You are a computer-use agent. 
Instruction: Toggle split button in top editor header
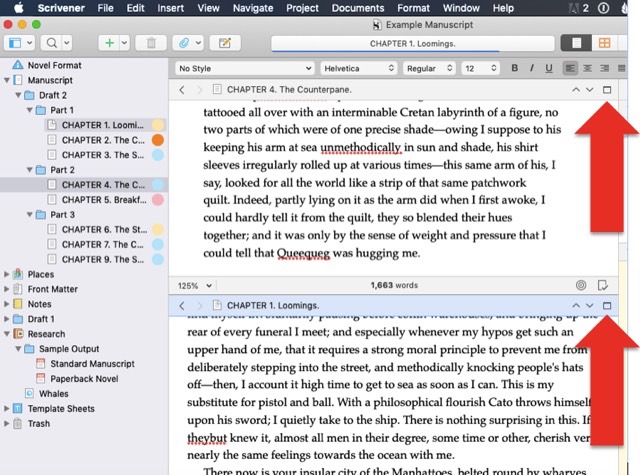click(x=607, y=89)
